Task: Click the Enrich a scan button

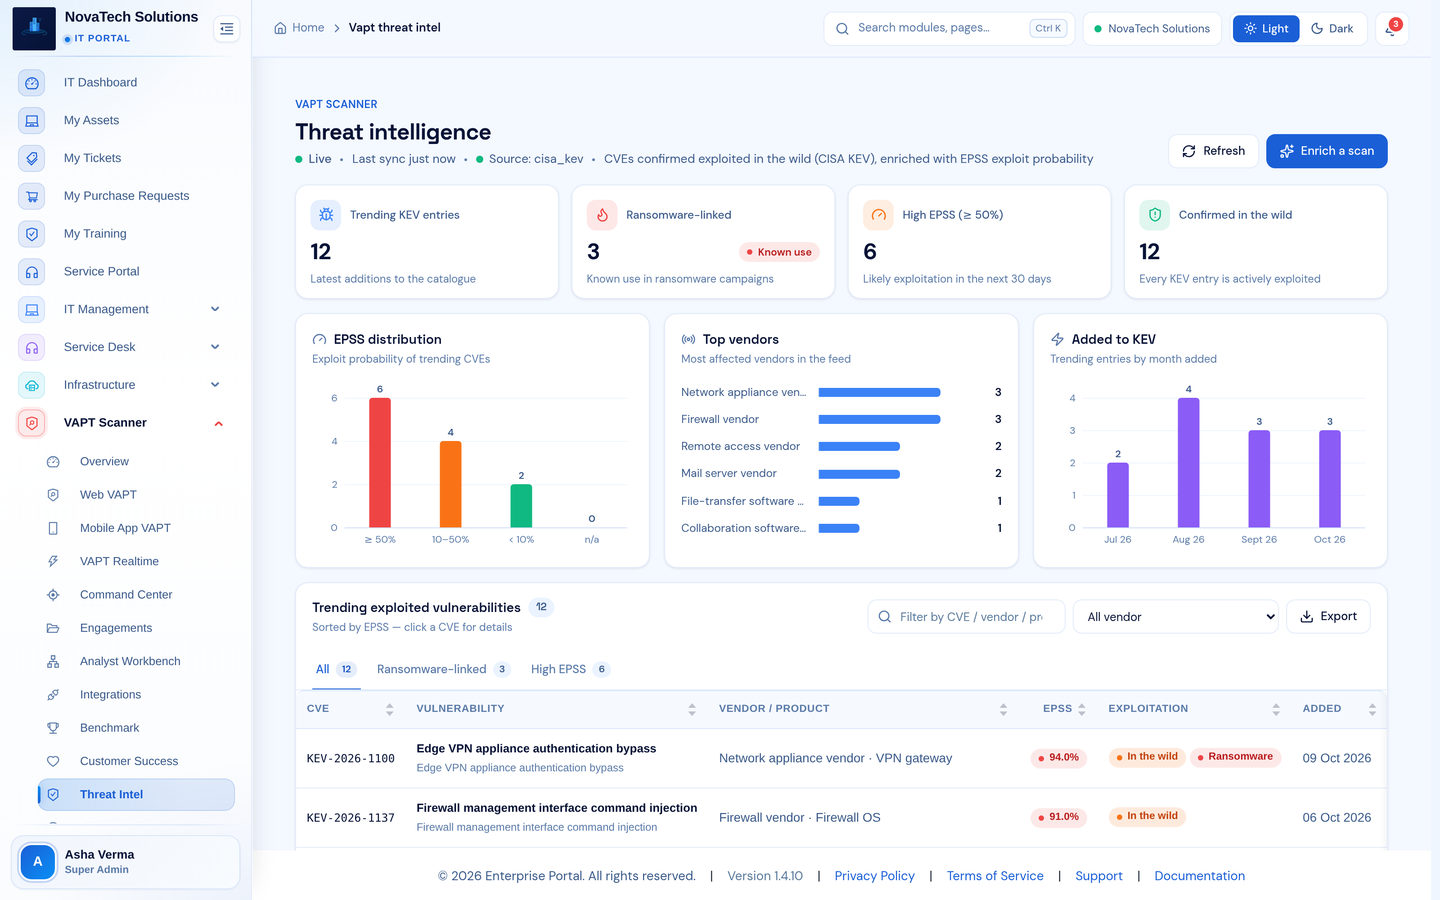Action: [1327, 151]
